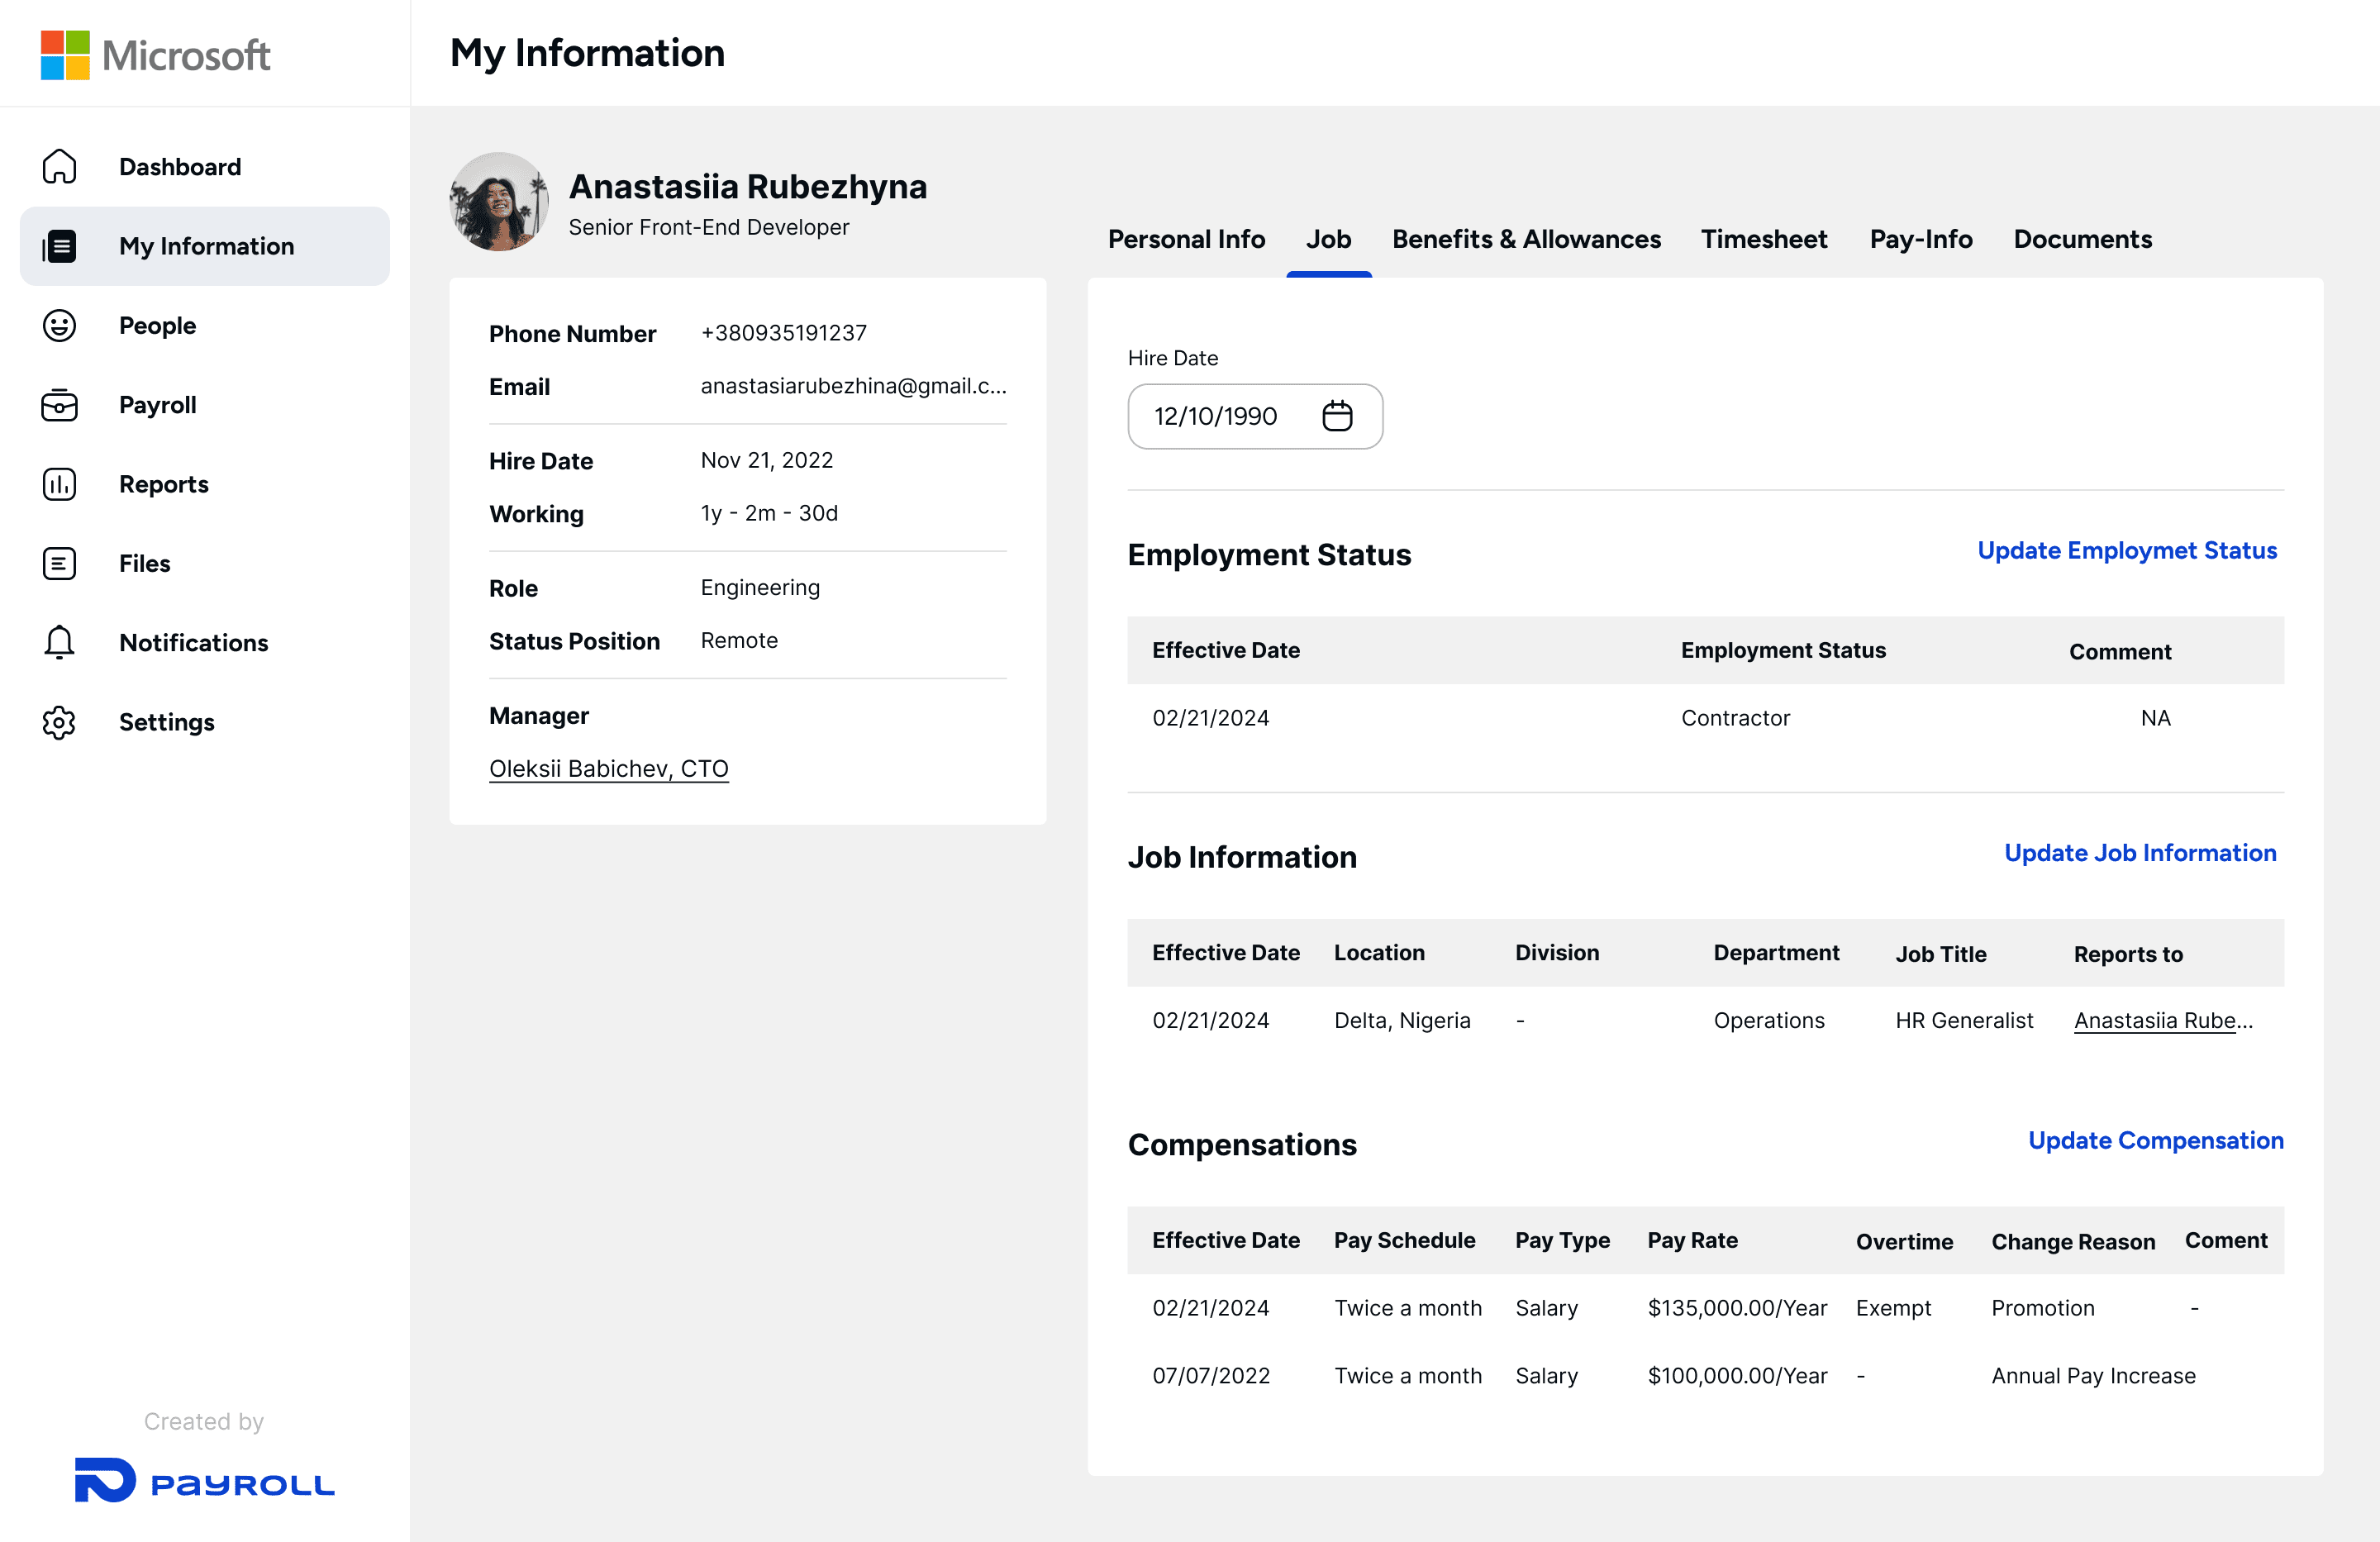Click Update Employmet Status link
Screen dimensions: 2380x1542
2126,551
